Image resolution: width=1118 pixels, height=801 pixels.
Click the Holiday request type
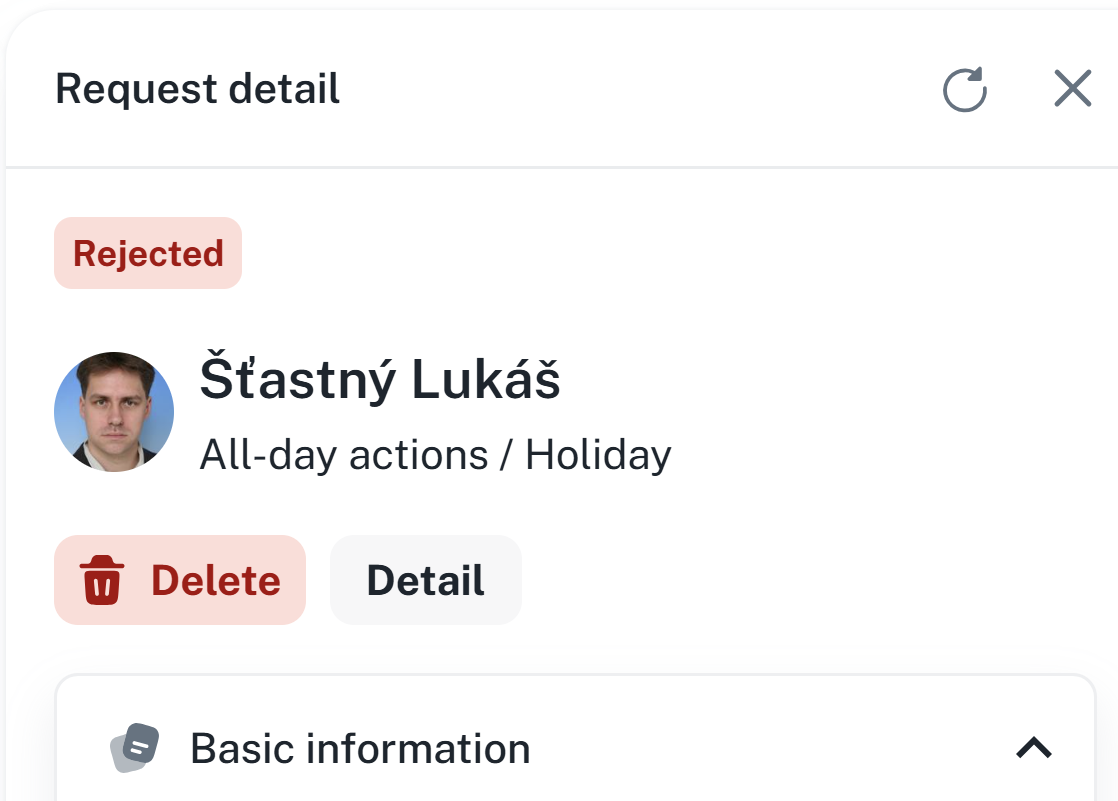pos(598,456)
